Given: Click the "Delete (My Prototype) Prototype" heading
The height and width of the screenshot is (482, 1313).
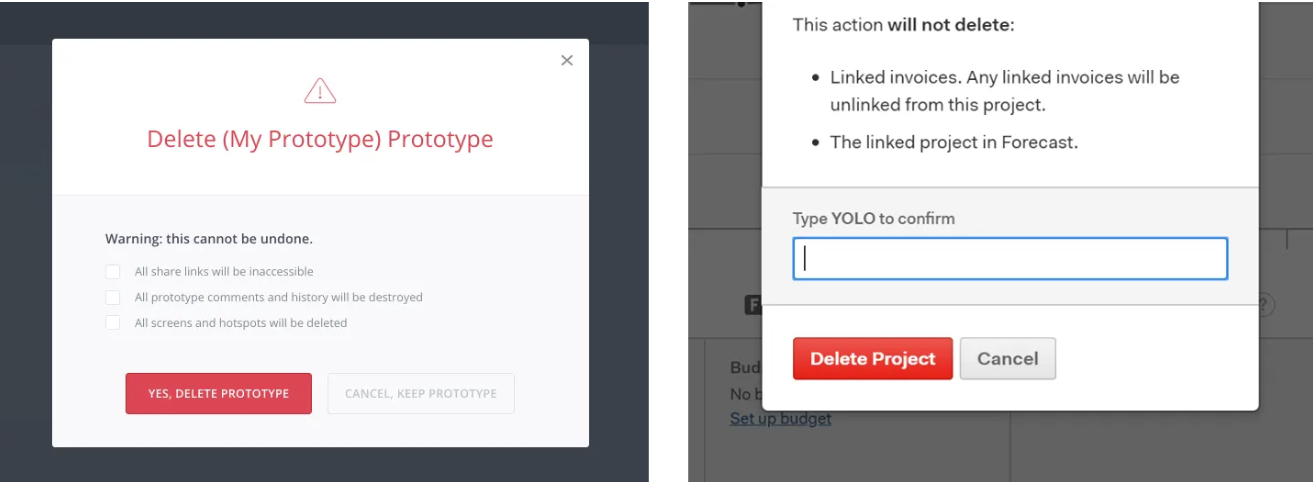Looking at the screenshot, I should pos(320,139).
